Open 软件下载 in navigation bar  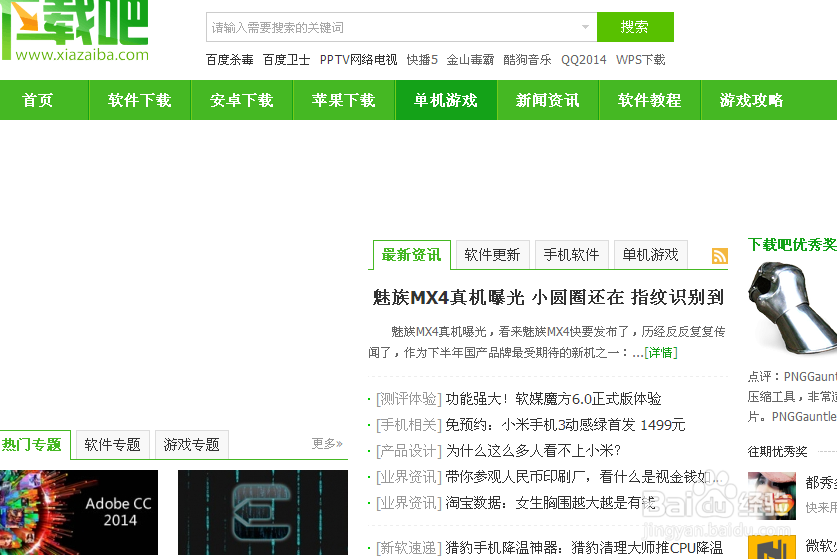pyautogui.click(x=140, y=100)
